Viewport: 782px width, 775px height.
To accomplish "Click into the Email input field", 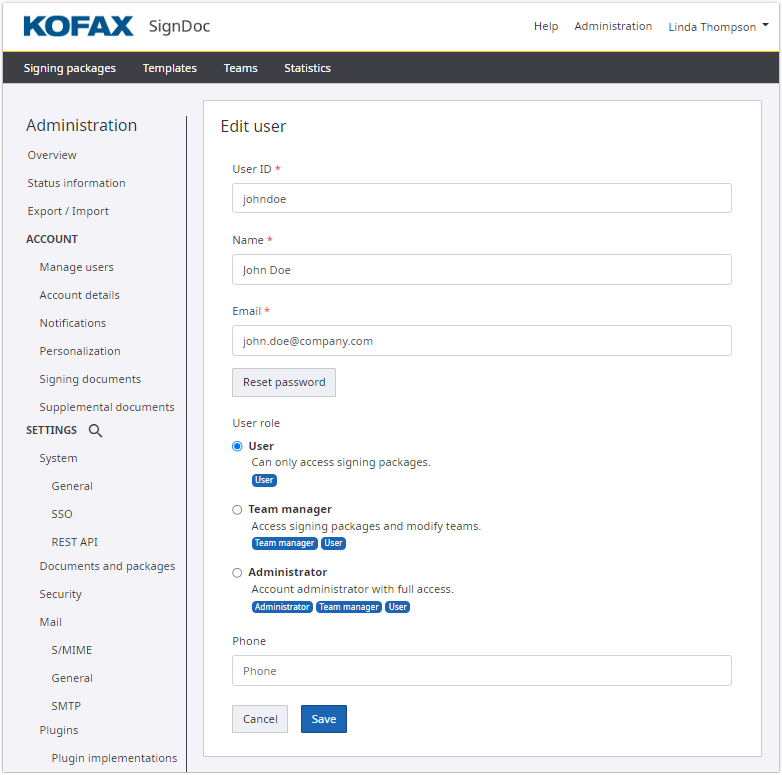I will (481, 341).
